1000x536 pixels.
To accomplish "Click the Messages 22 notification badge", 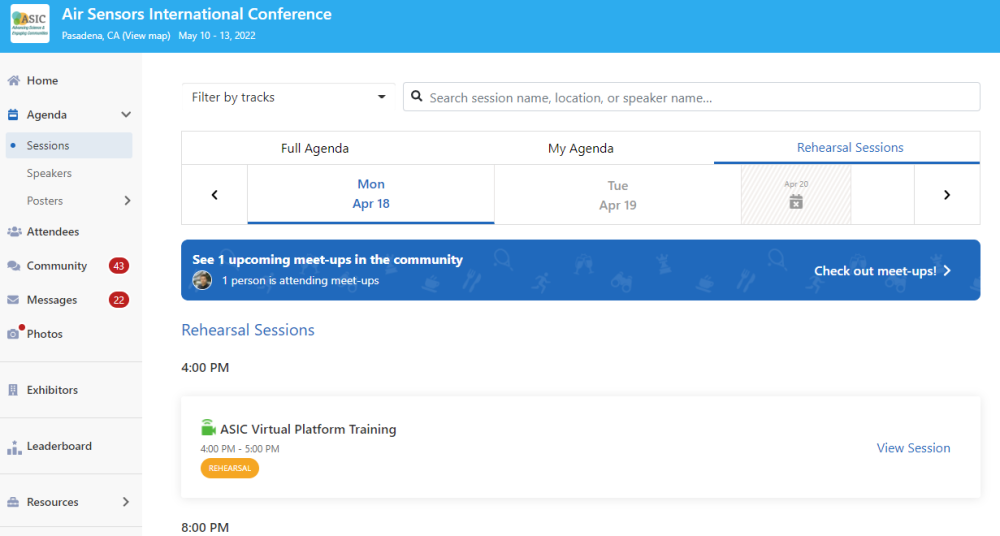I will point(119,300).
